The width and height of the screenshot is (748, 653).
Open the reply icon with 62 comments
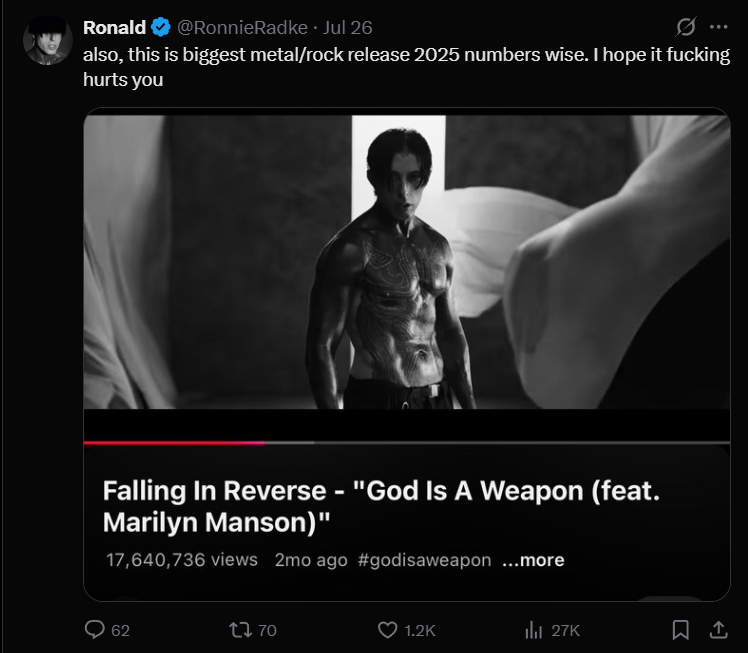(94, 630)
